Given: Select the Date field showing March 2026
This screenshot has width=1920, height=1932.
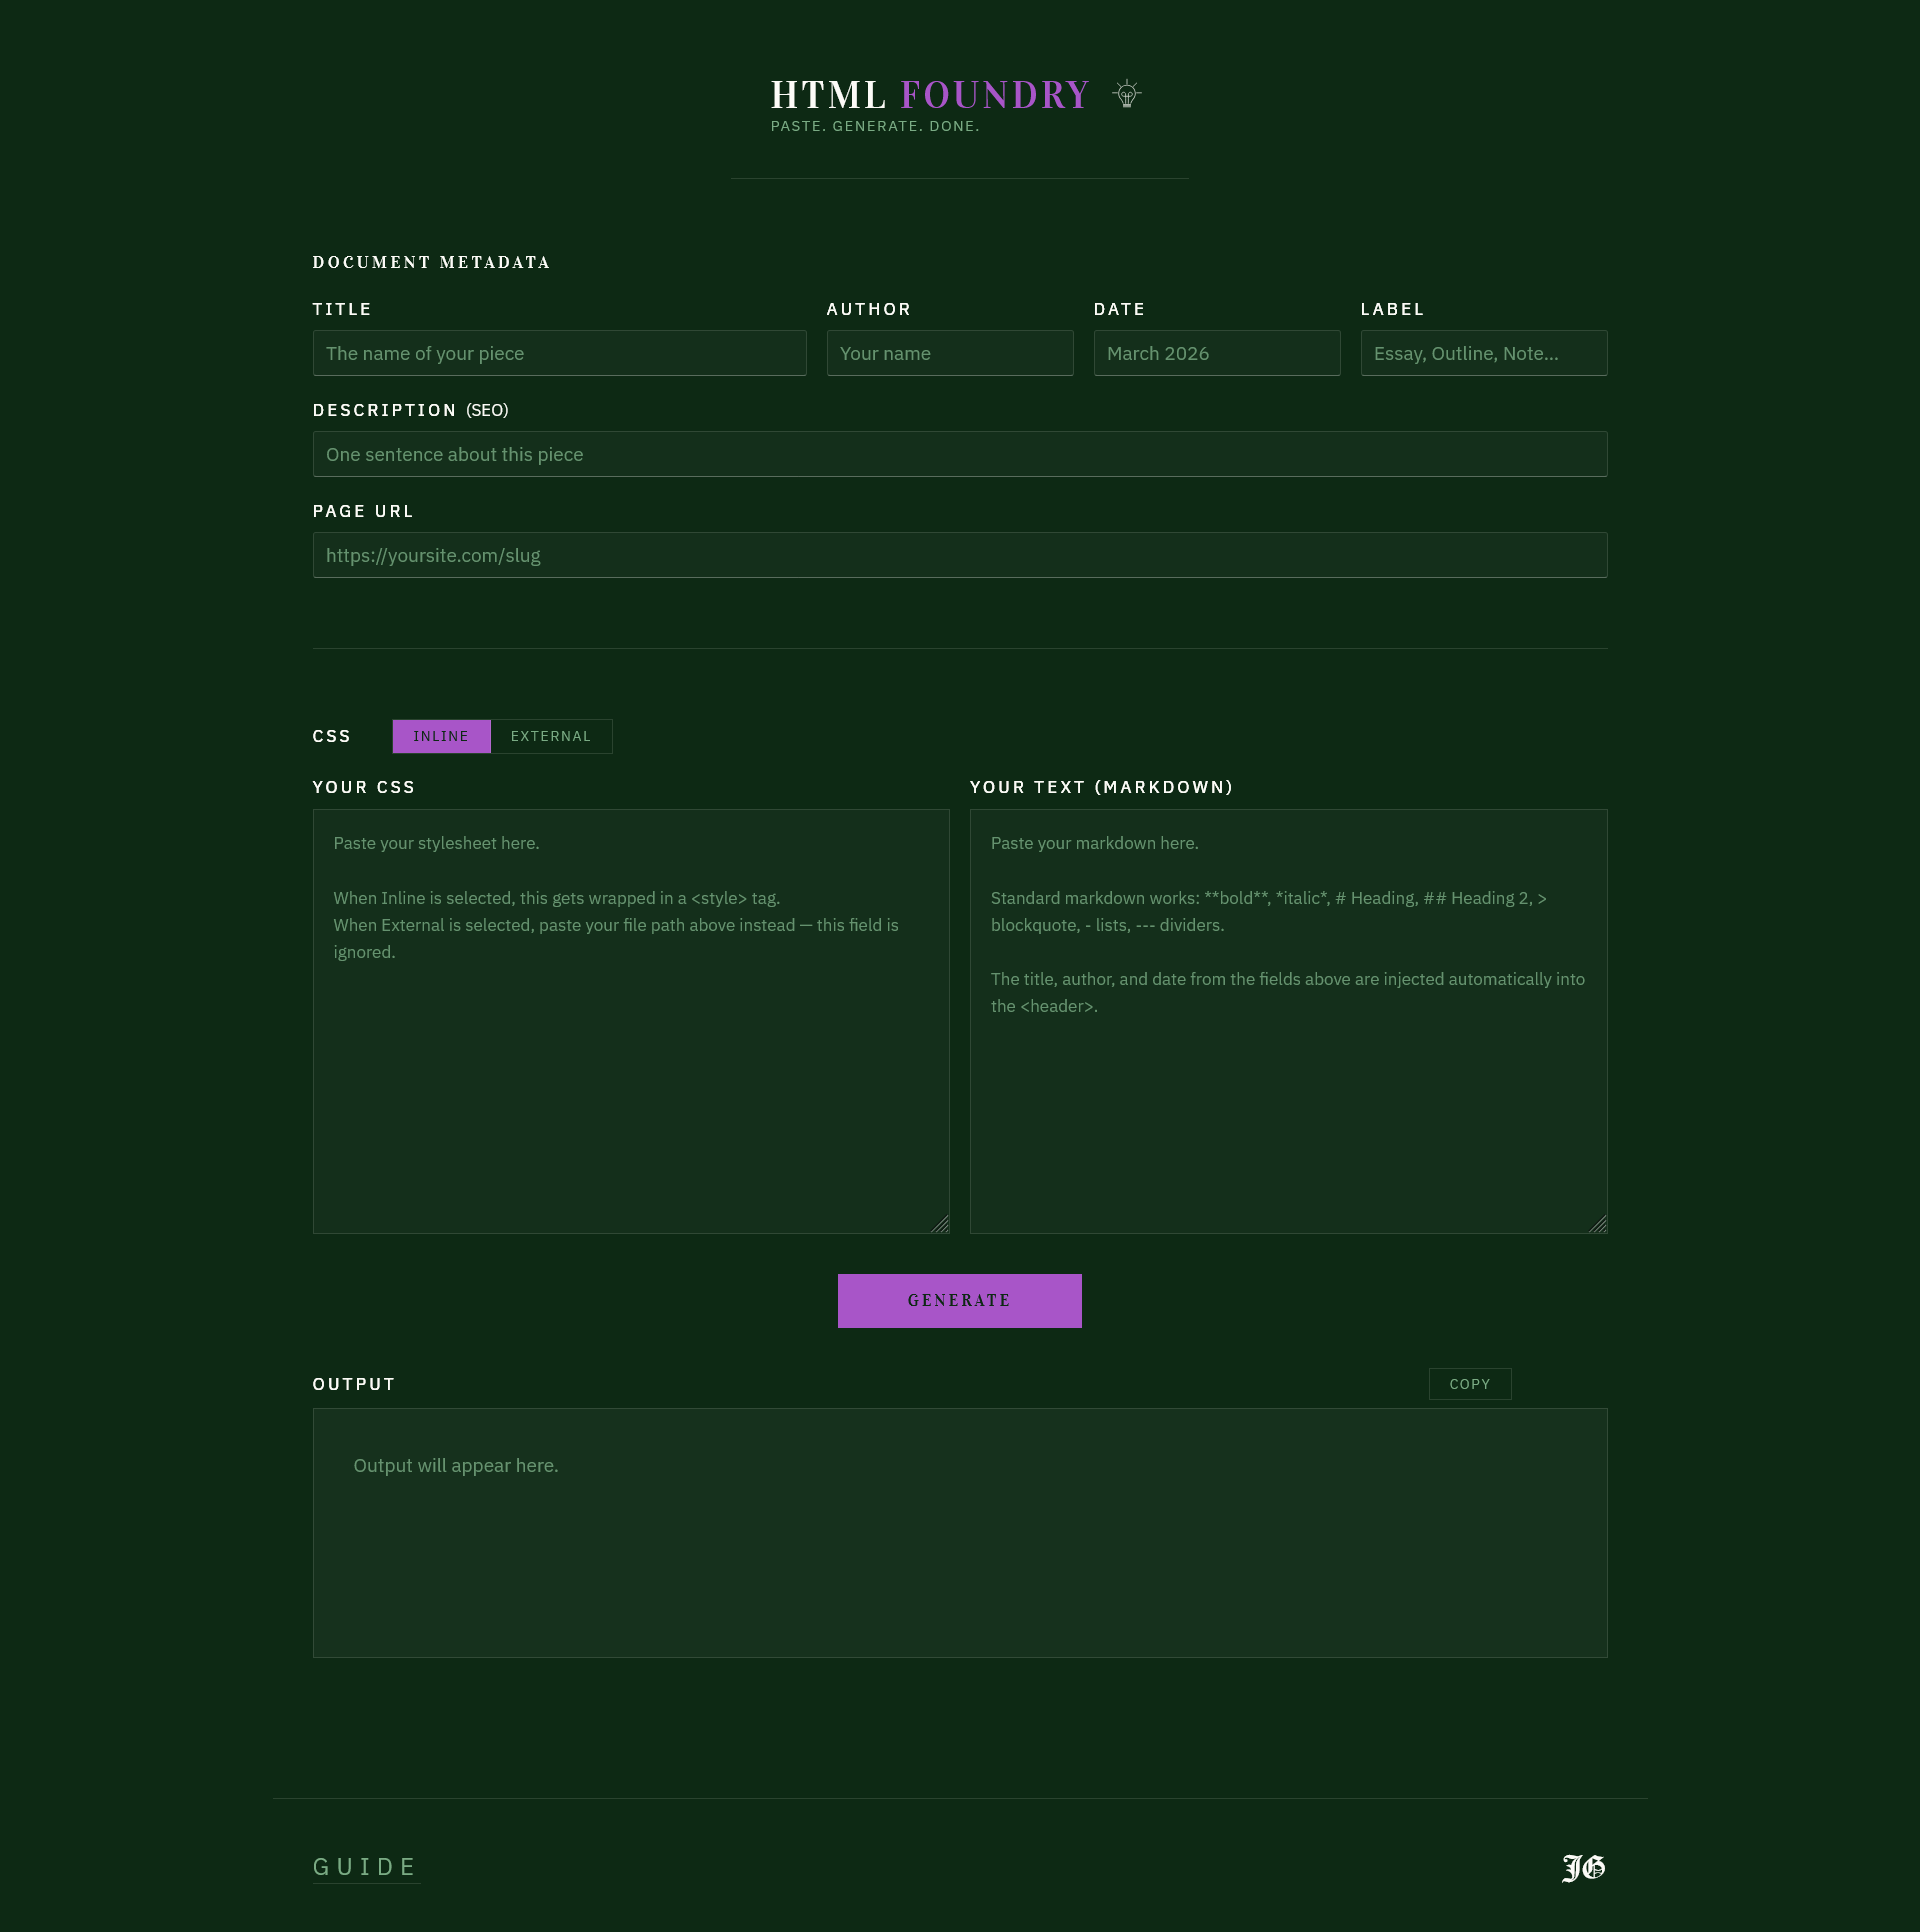Looking at the screenshot, I should click(1216, 353).
